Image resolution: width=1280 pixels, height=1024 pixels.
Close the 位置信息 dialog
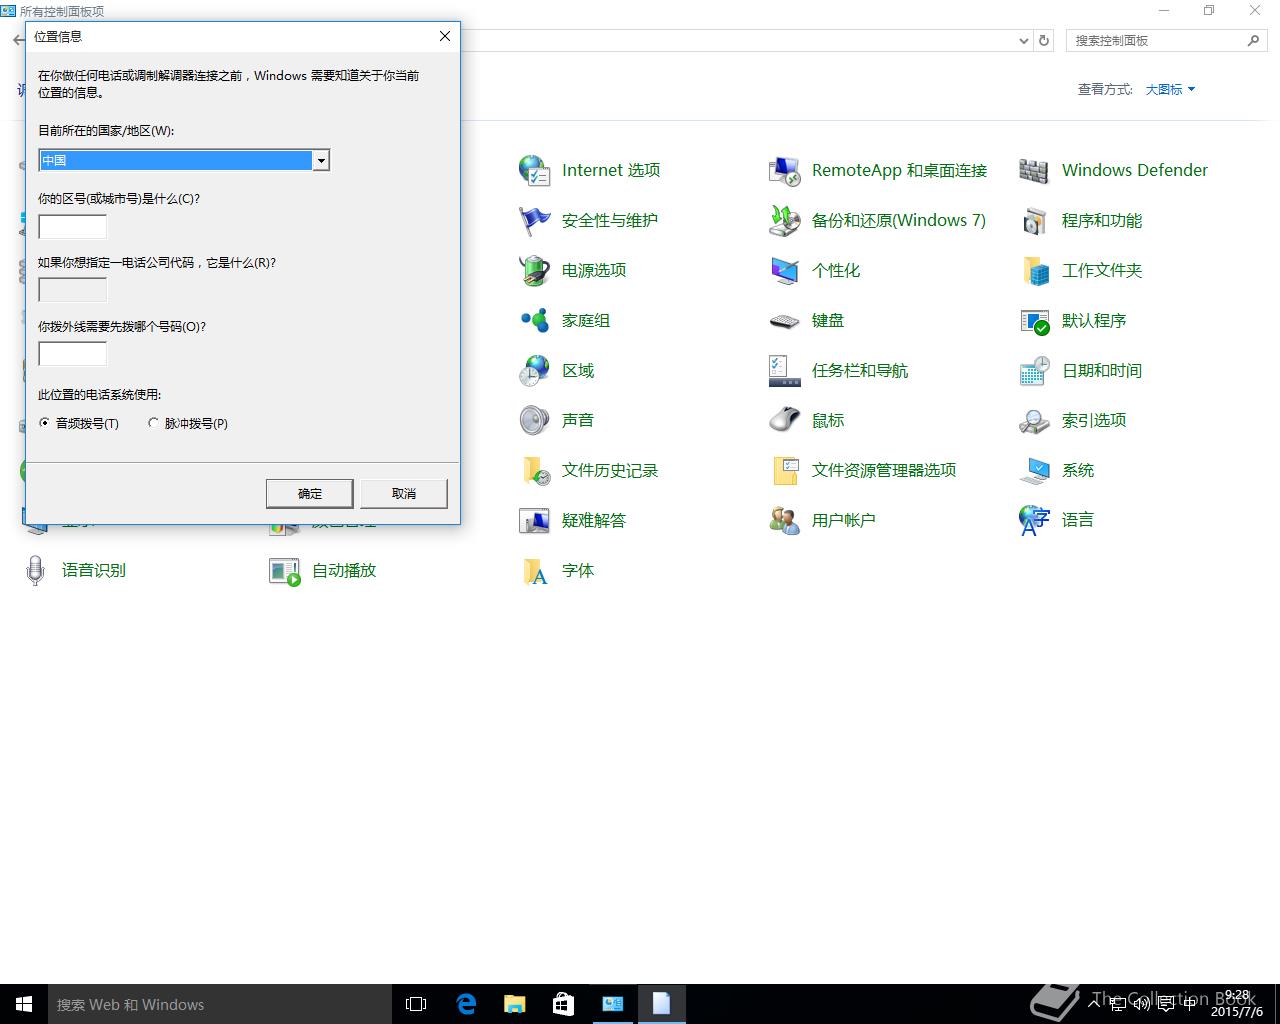click(445, 36)
